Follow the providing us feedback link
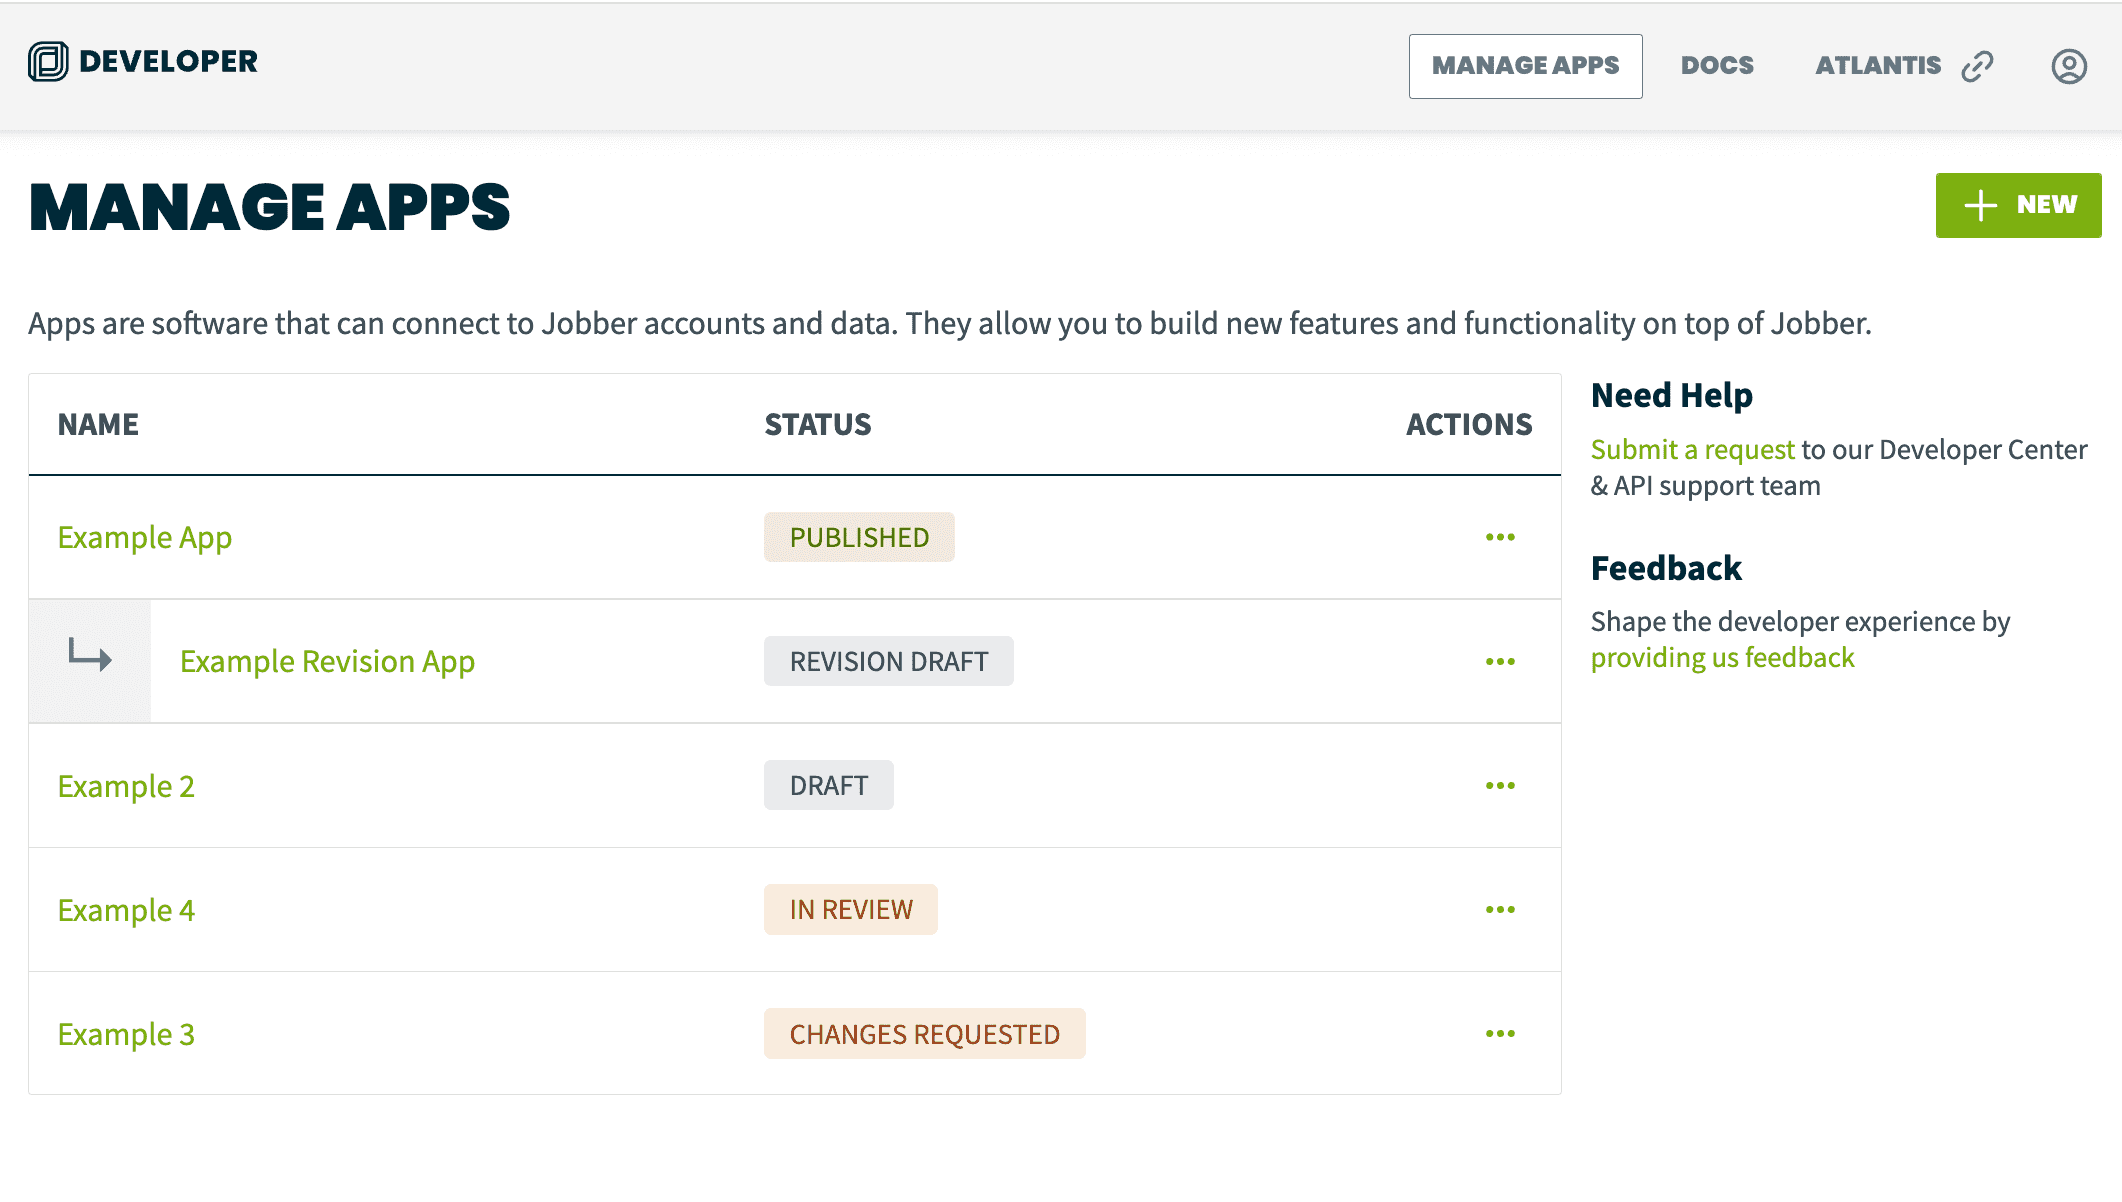 1722,658
